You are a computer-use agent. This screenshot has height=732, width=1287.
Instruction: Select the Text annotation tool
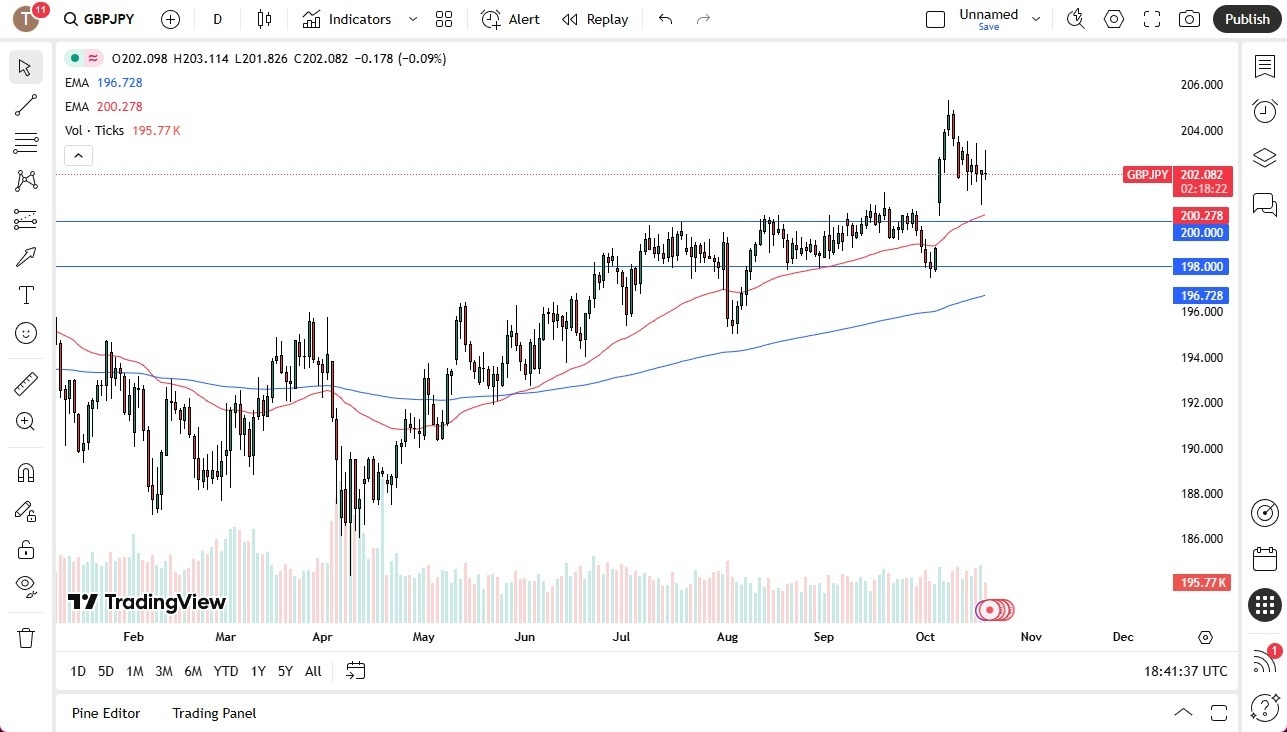point(26,294)
